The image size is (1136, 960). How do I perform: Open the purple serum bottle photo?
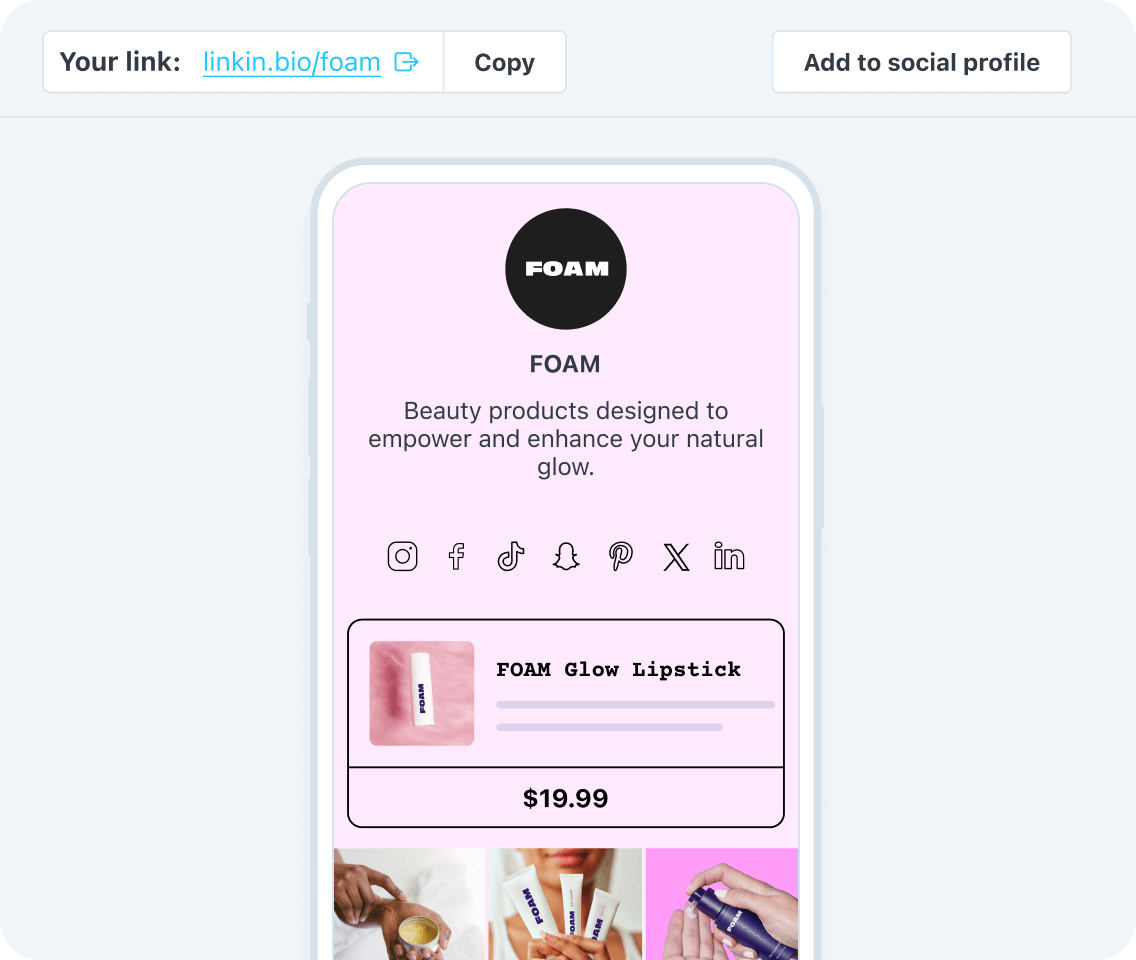722,904
